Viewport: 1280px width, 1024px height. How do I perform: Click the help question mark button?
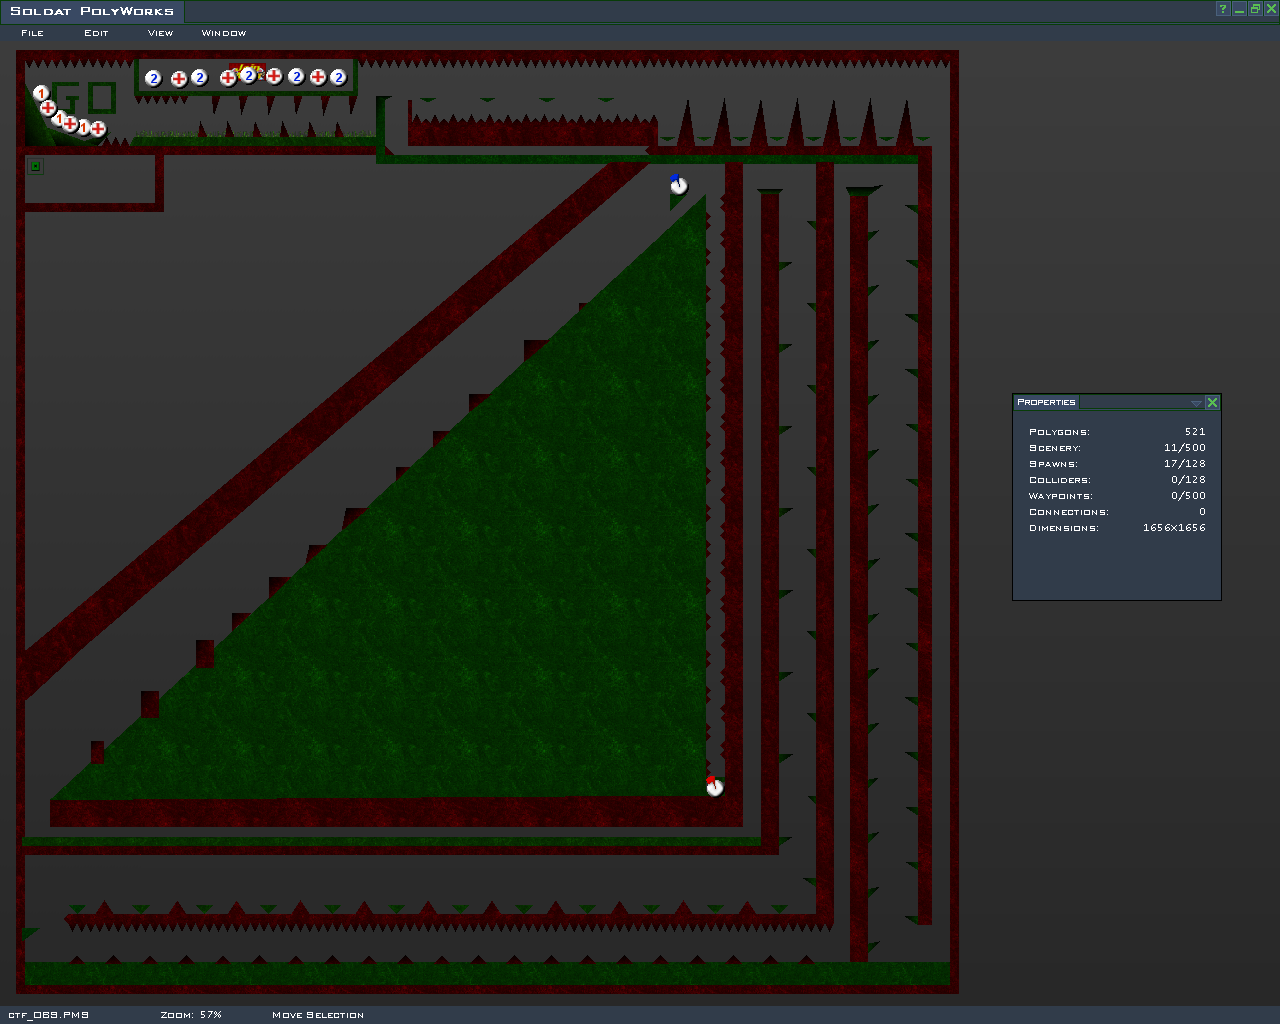click(x=1222, y=10)
